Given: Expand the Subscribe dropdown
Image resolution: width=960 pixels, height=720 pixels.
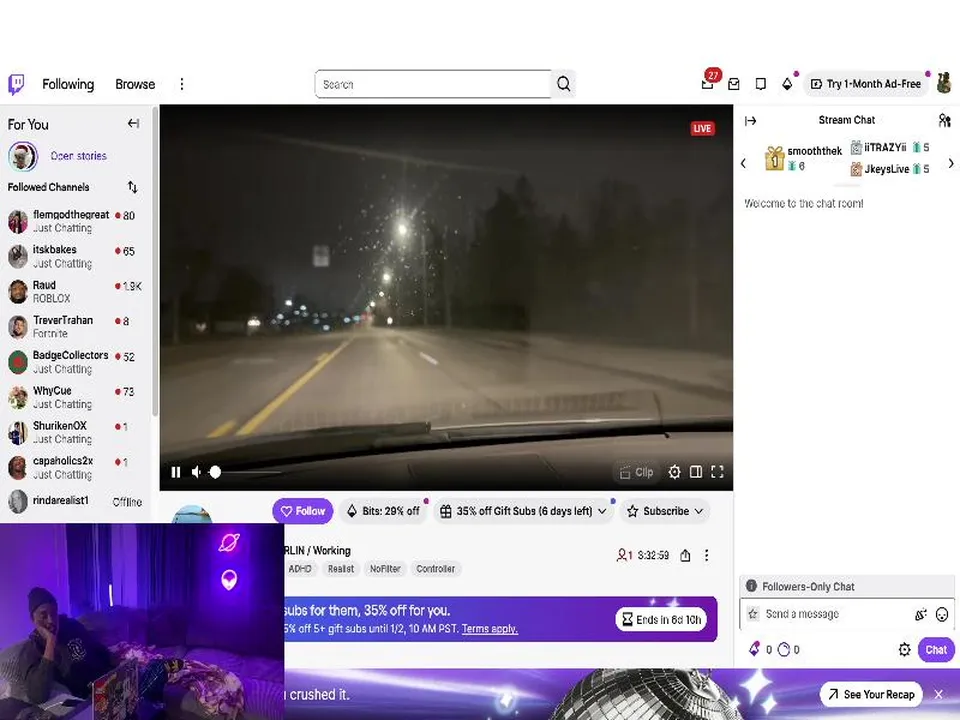Looking at the screenshot, I should (x=665, y=511).
